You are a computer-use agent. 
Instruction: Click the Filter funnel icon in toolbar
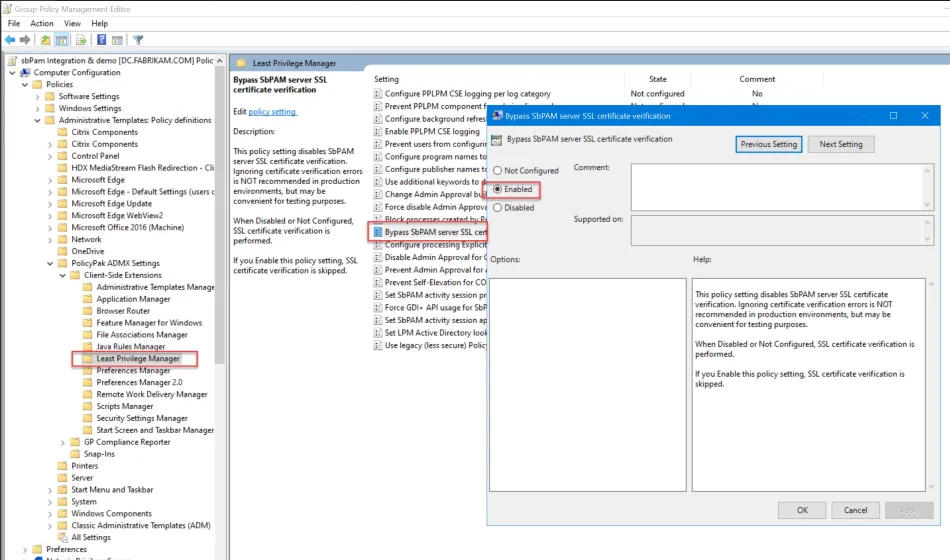point(138,40)
